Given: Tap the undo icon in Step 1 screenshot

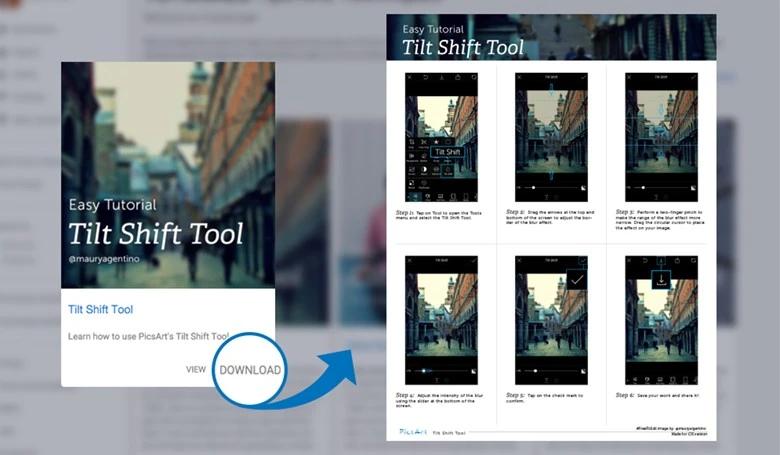Looking at the screenshot, I should pos(426,78).
